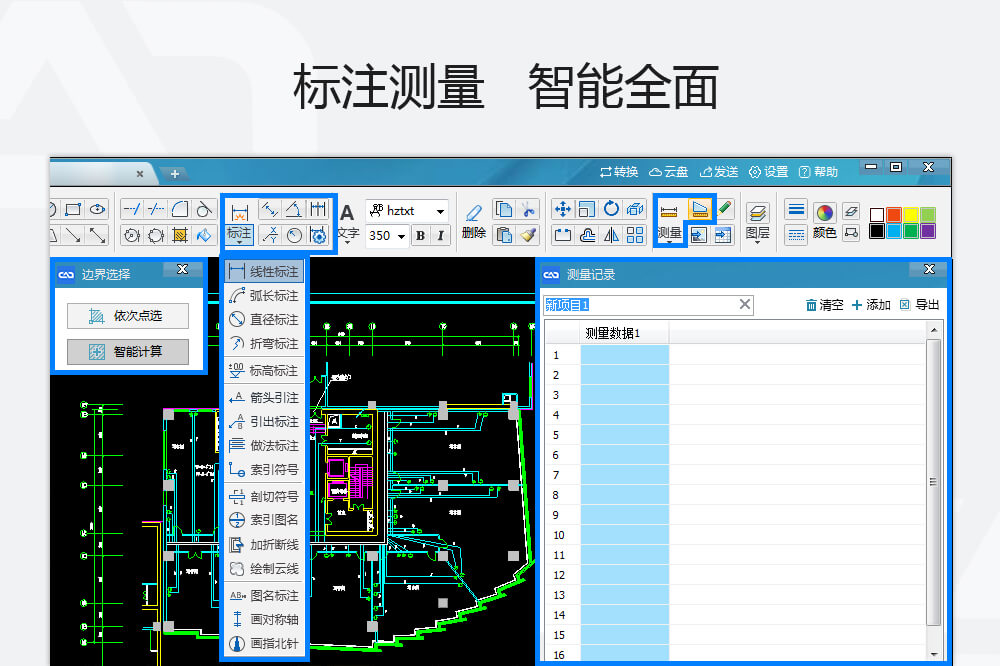The width and height of the screenshot is (1000, 666).
Task: Clear the 新项目1 field with X
Action: (x=744, y=304)
